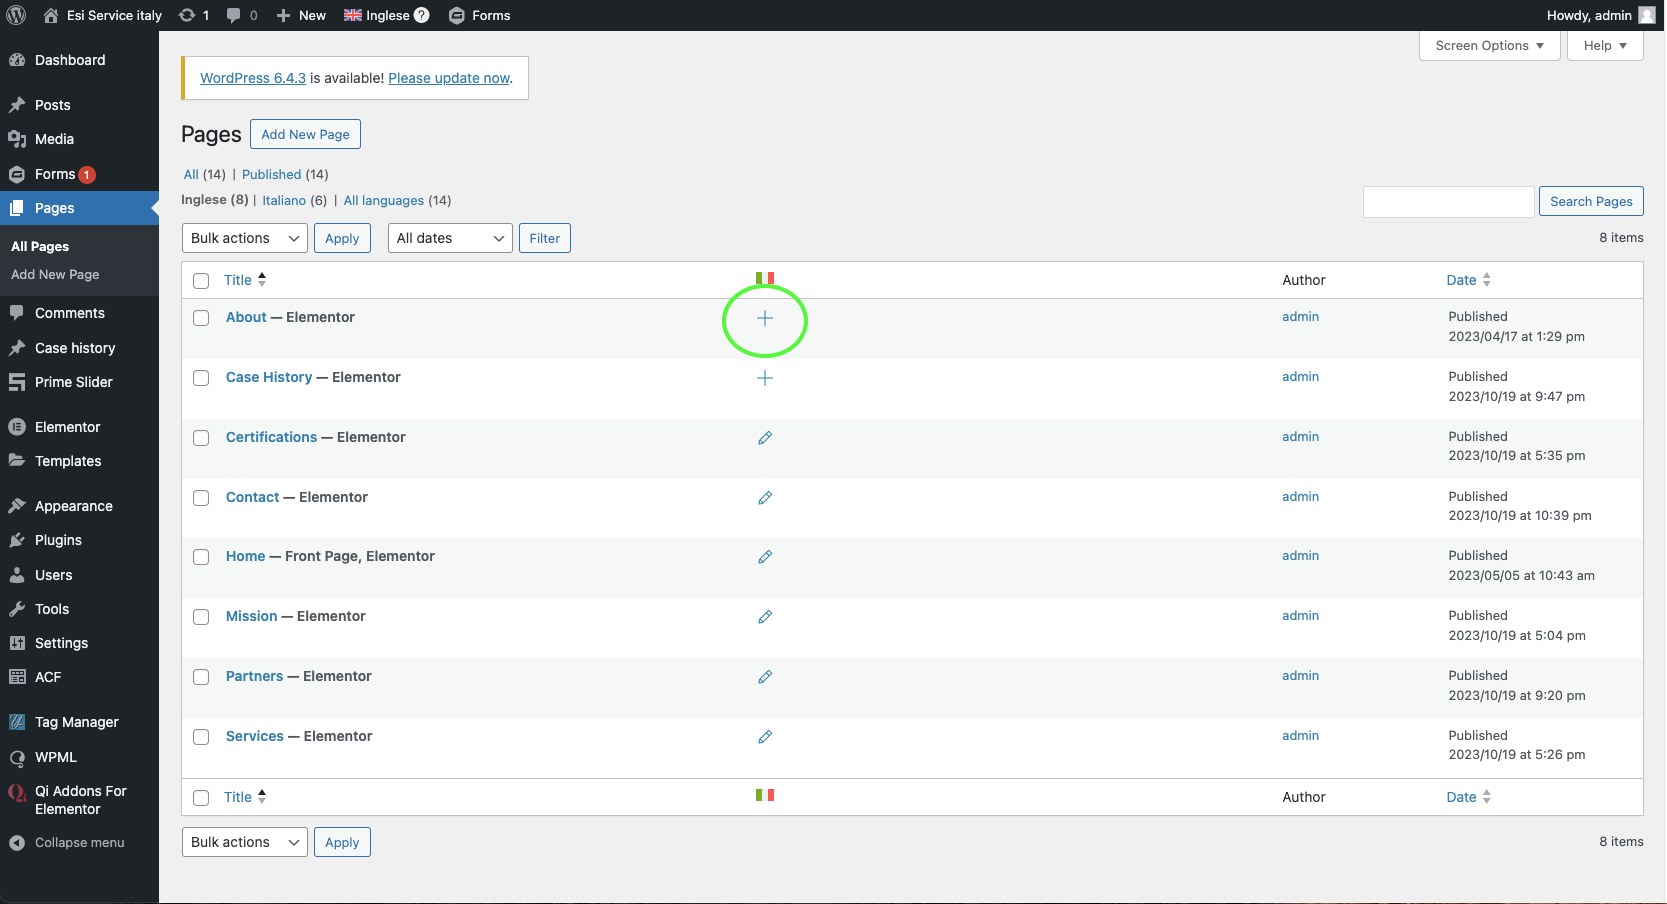Open the updates icon in admin bar
Viewport: 1667px width, 904px height.
[193, 15]
